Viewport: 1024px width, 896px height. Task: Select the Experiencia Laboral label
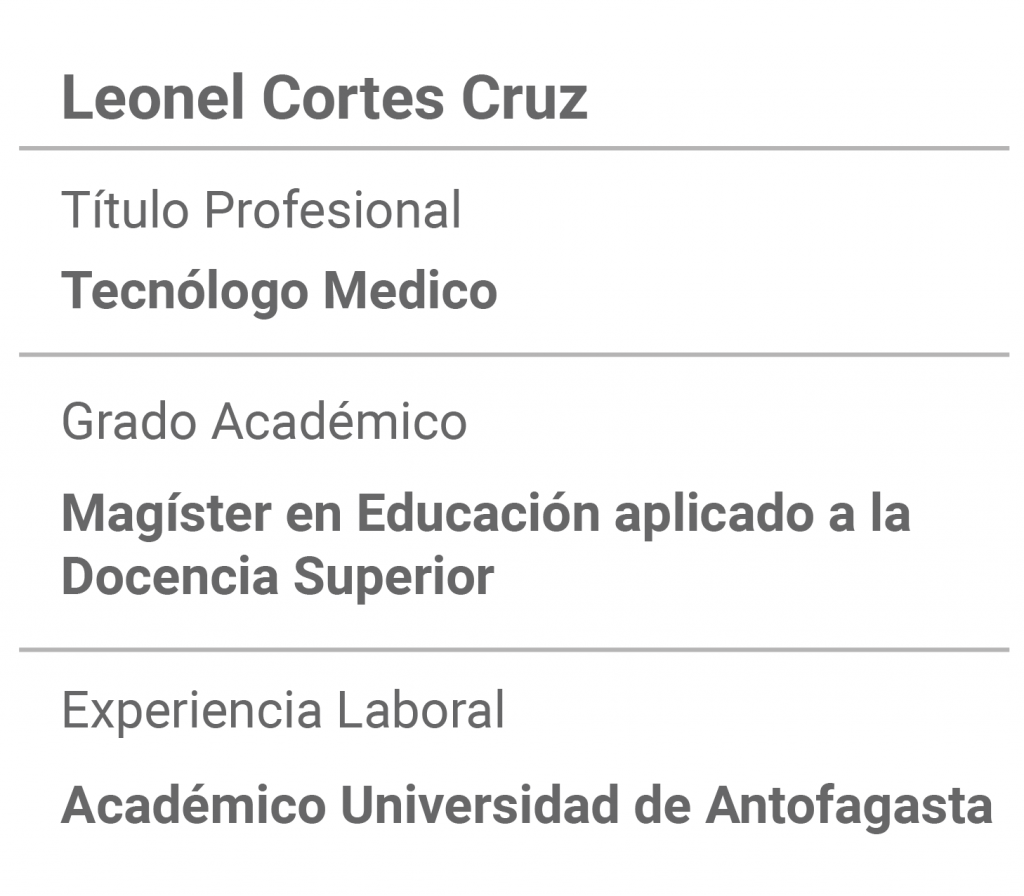click(x=283, y=711)
